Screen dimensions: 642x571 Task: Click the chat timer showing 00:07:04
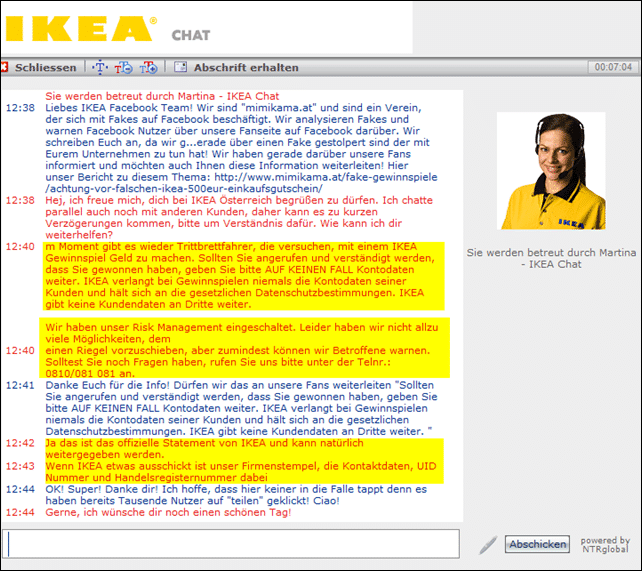pos(613,67)
